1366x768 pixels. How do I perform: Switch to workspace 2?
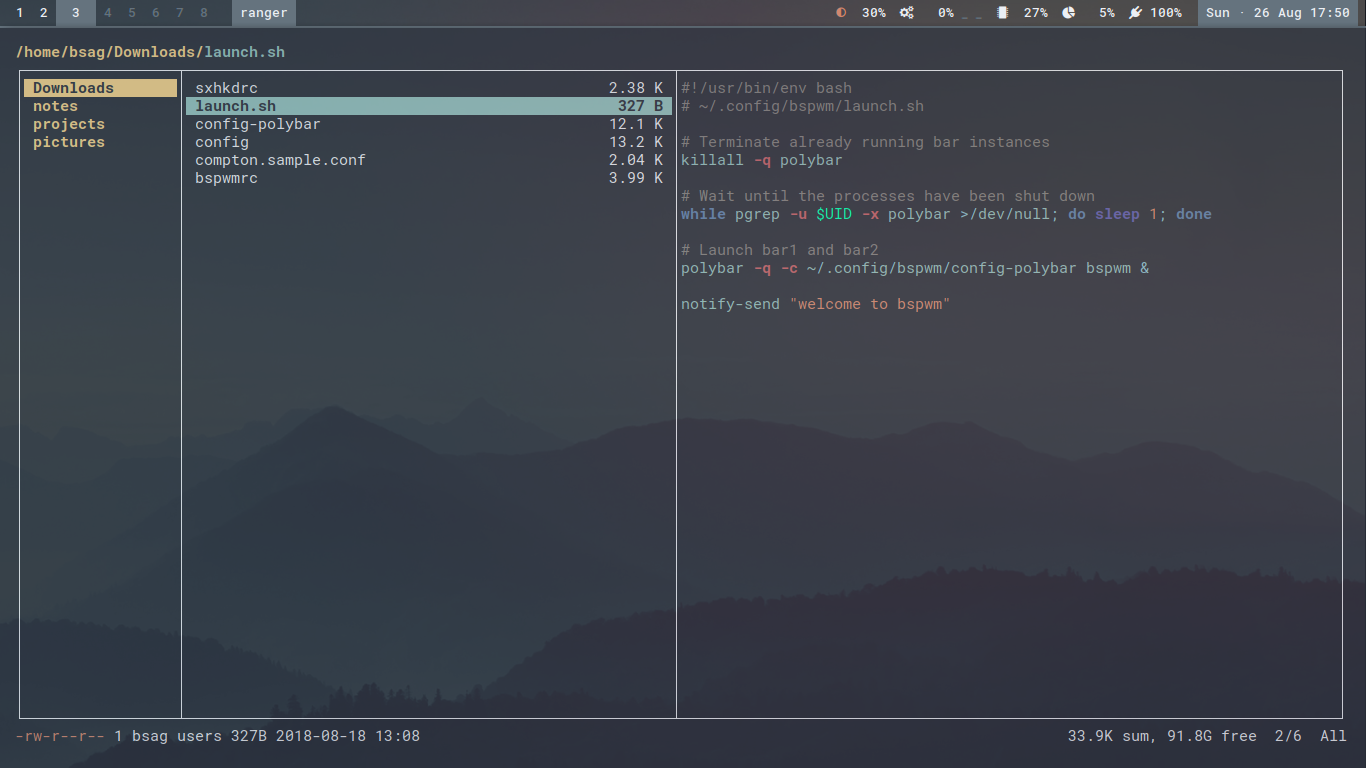(43, 13)
